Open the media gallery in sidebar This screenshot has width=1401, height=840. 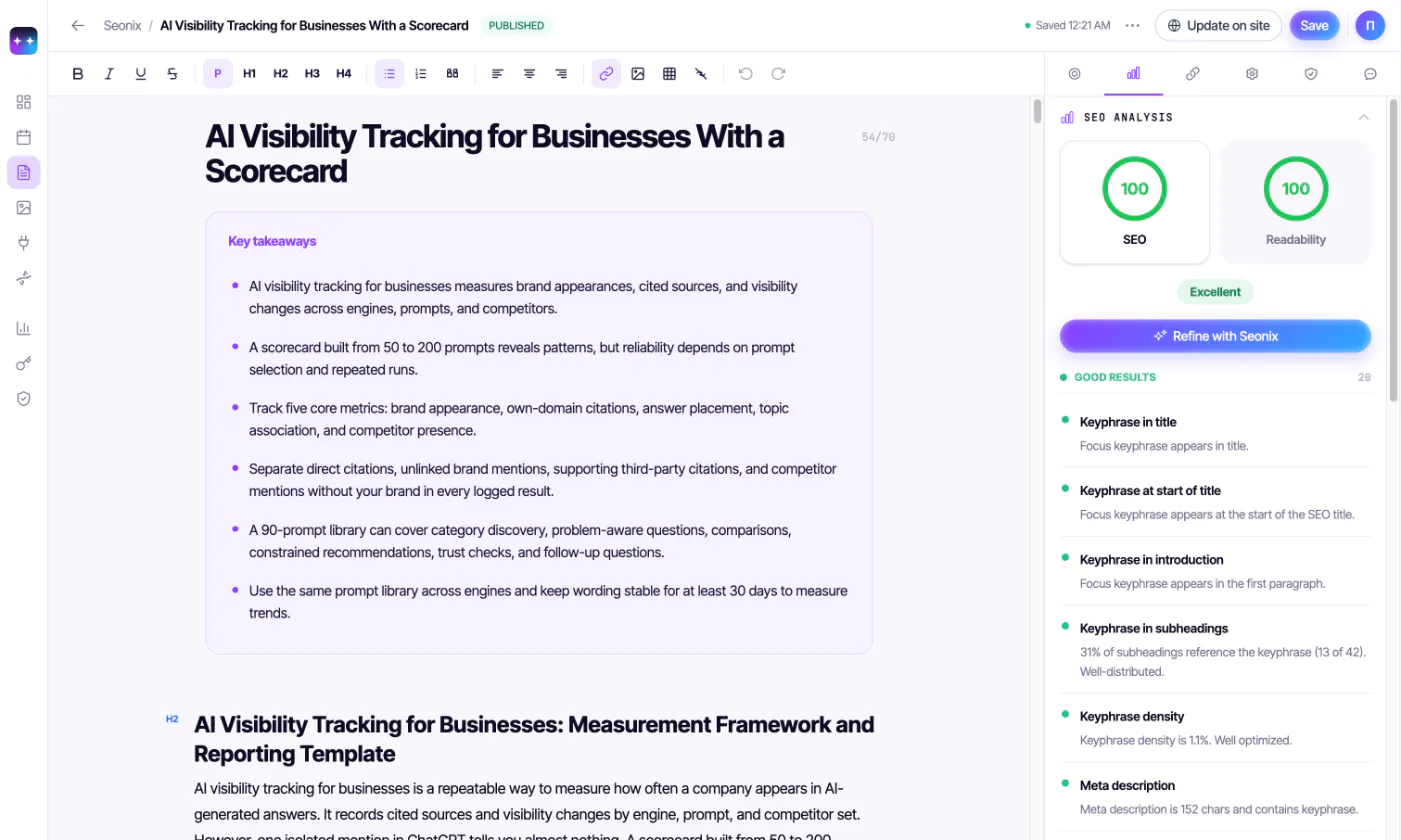(24, 207)
